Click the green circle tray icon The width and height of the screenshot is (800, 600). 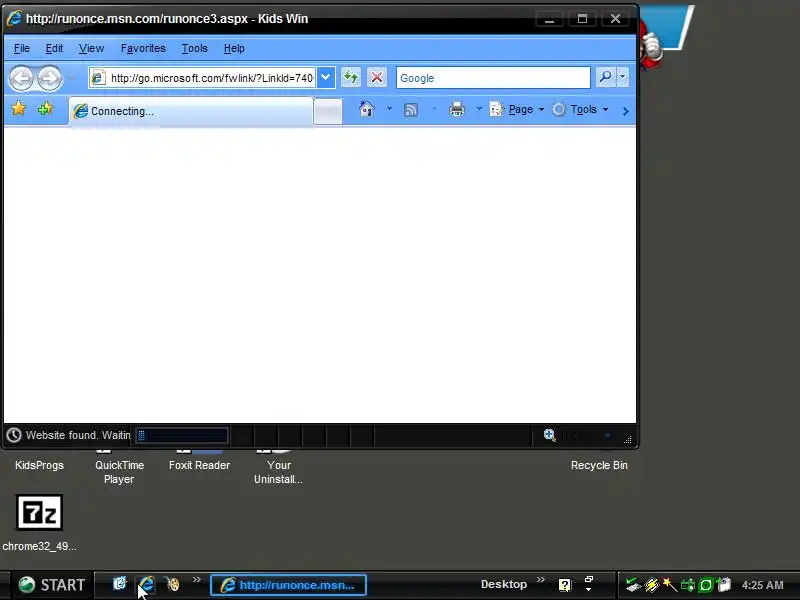706,585
